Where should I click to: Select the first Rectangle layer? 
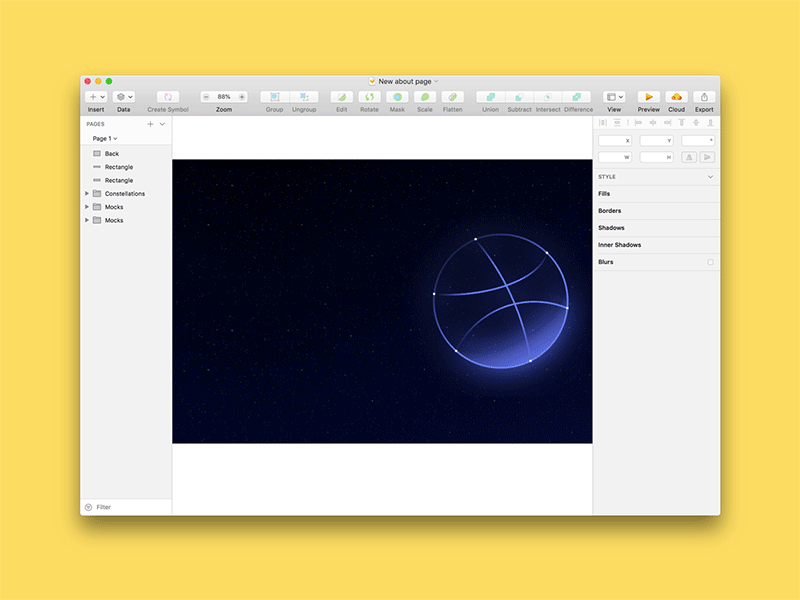(126, 167)
